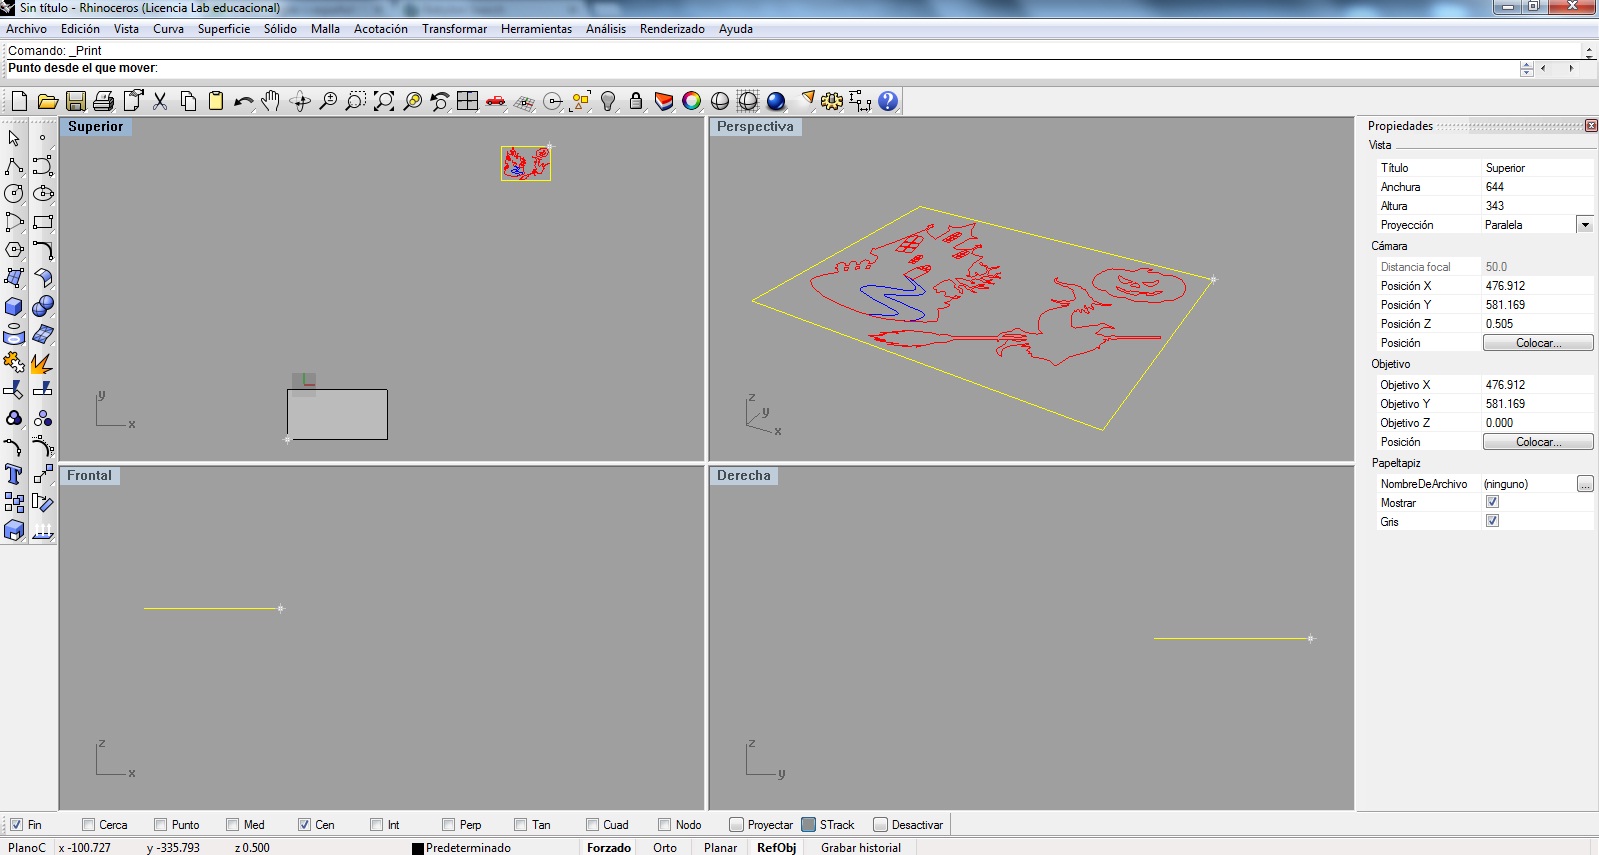
Task: Enable the Int object snap checkbox
Action: 376,825
